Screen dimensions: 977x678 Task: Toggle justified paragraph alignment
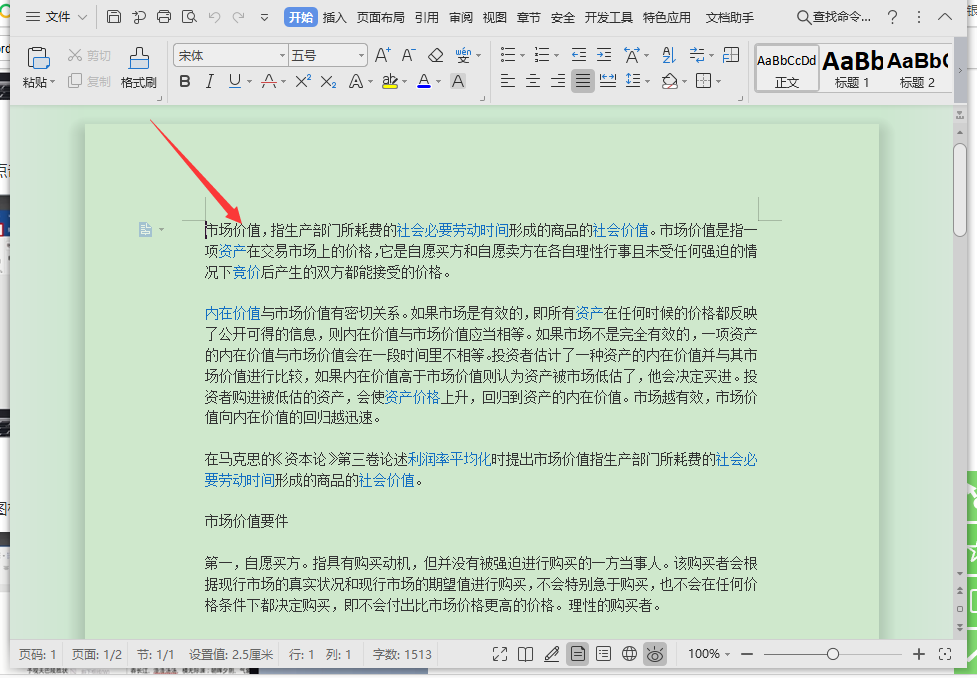(x=582, y=81)
